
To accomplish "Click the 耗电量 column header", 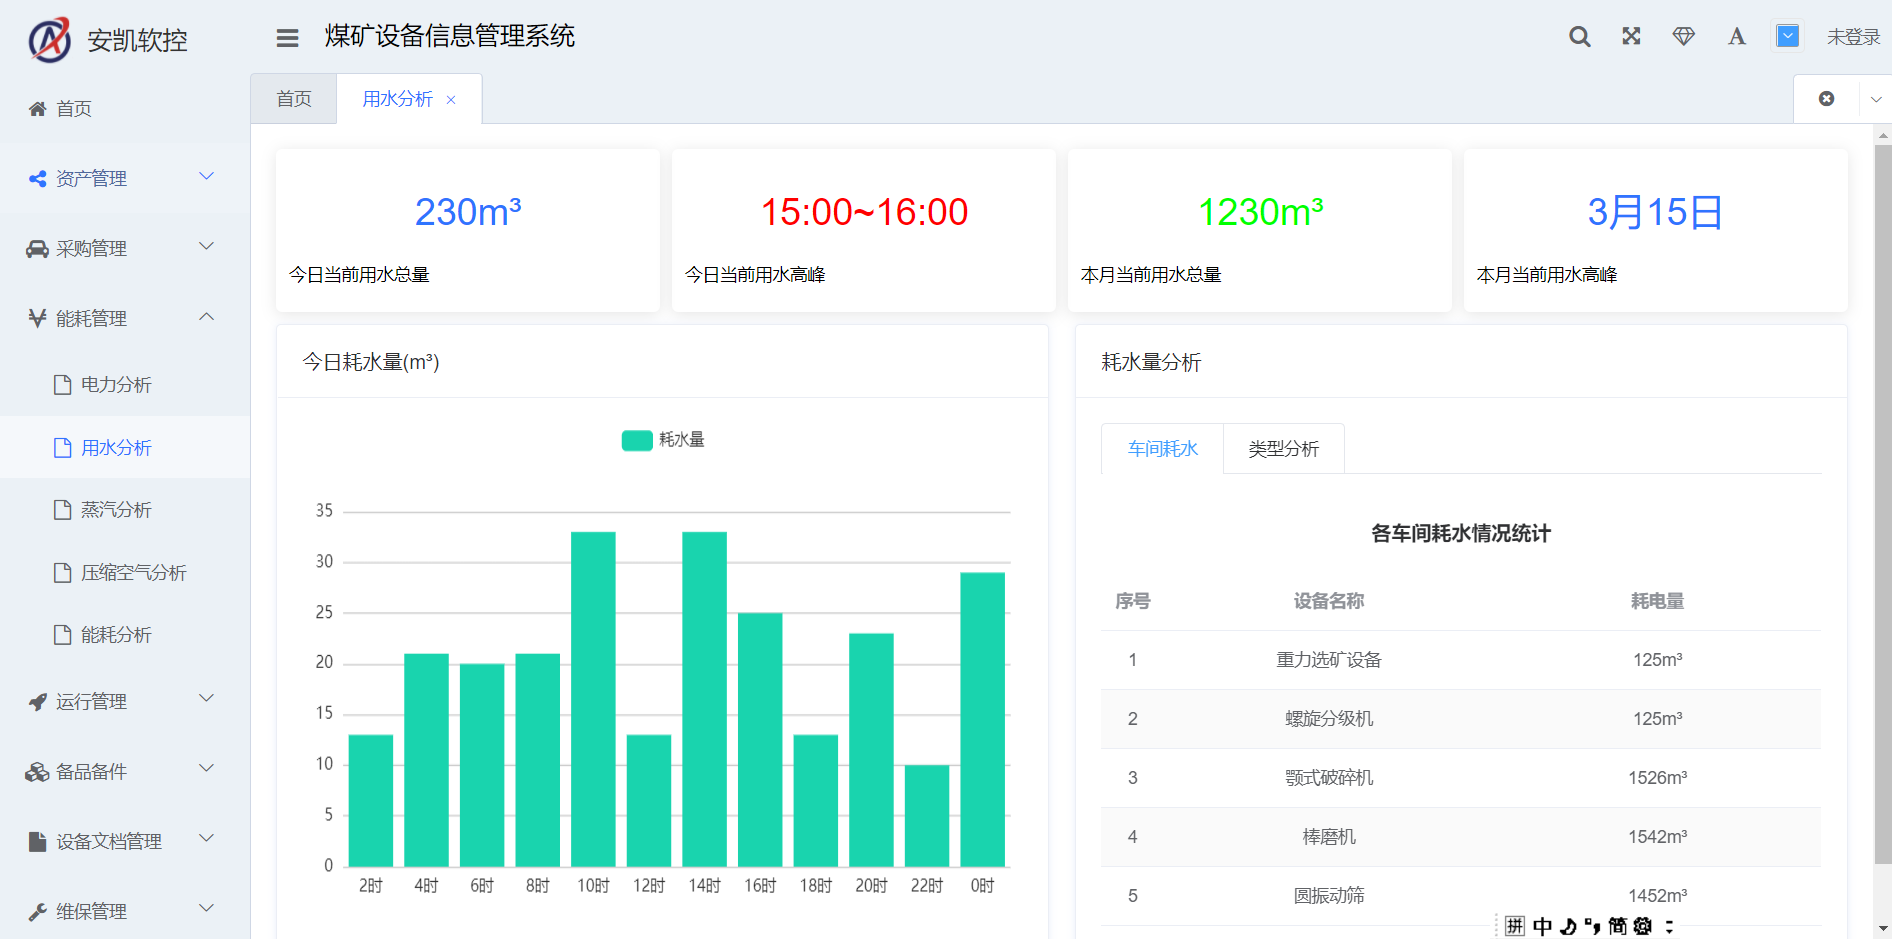I will pyautogui.click(x=1657, y=601).
